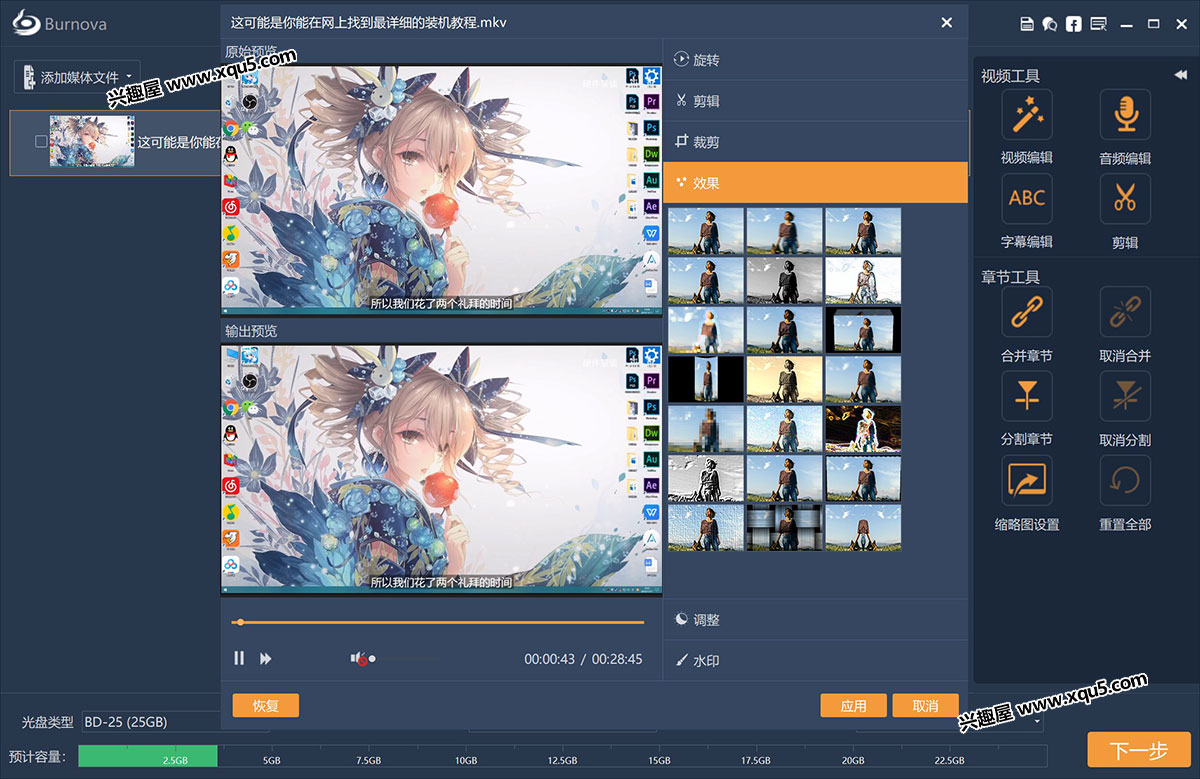Click the 恢复 restore button

click(265, 705)
